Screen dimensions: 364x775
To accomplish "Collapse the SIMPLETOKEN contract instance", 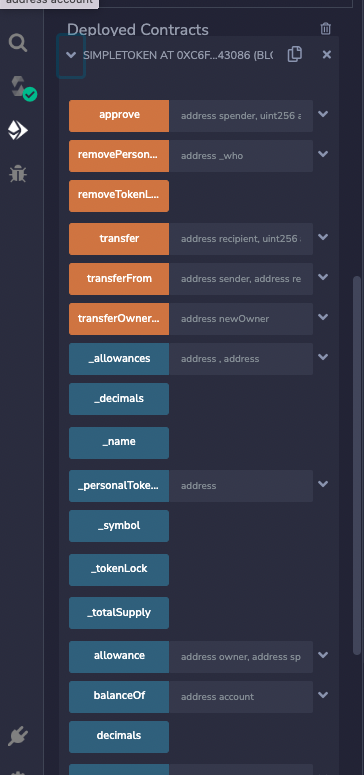I will [x=71, y=55].
